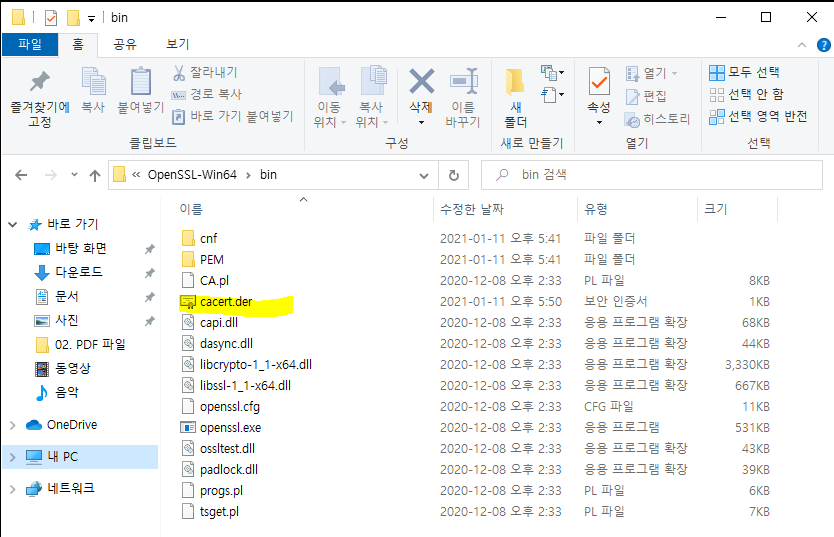Click 바로 가기 붙여넣기 (Paste shortcut)

click(232, 116)
